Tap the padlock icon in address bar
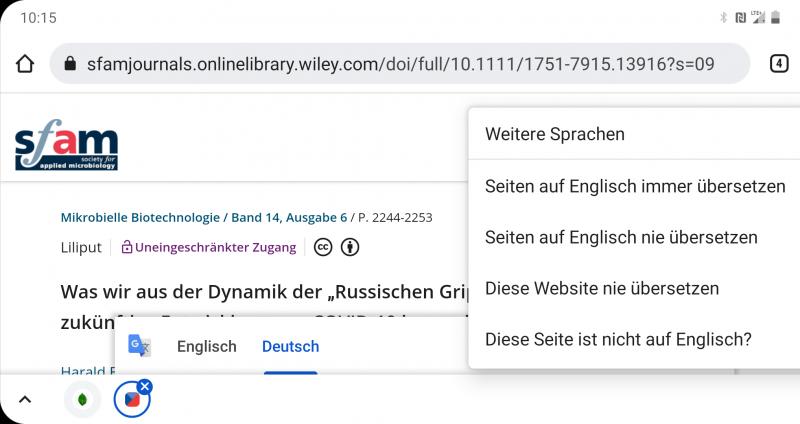800x424 pixels. coord(69,64)
